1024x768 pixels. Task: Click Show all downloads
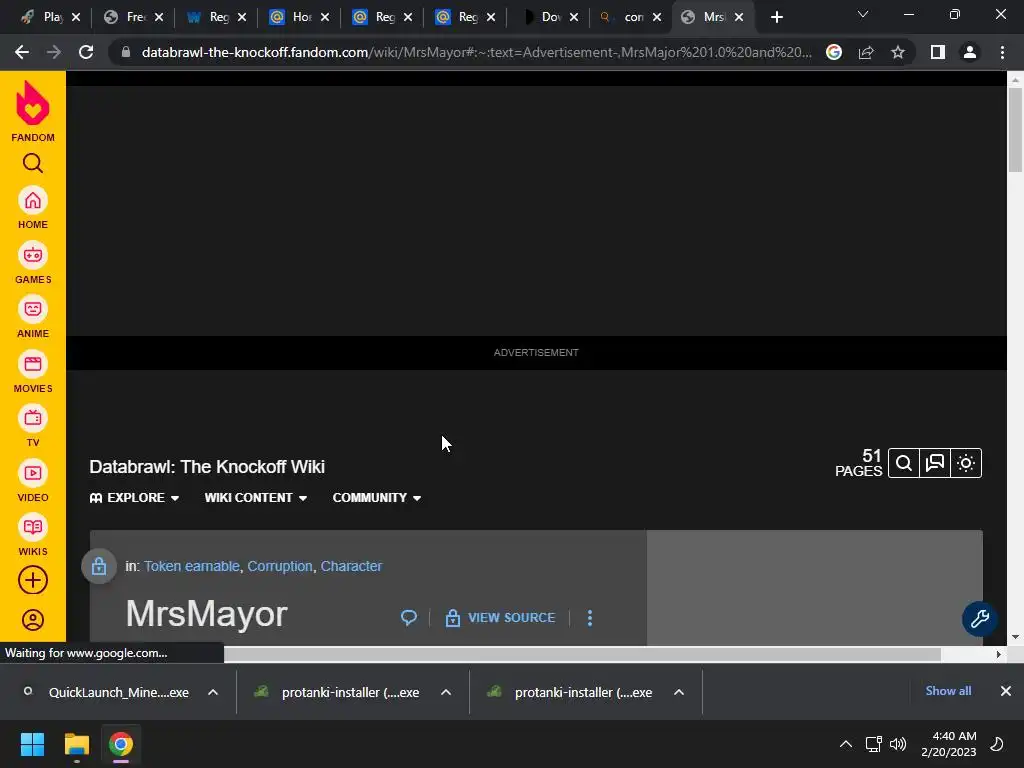coord(948,691)
